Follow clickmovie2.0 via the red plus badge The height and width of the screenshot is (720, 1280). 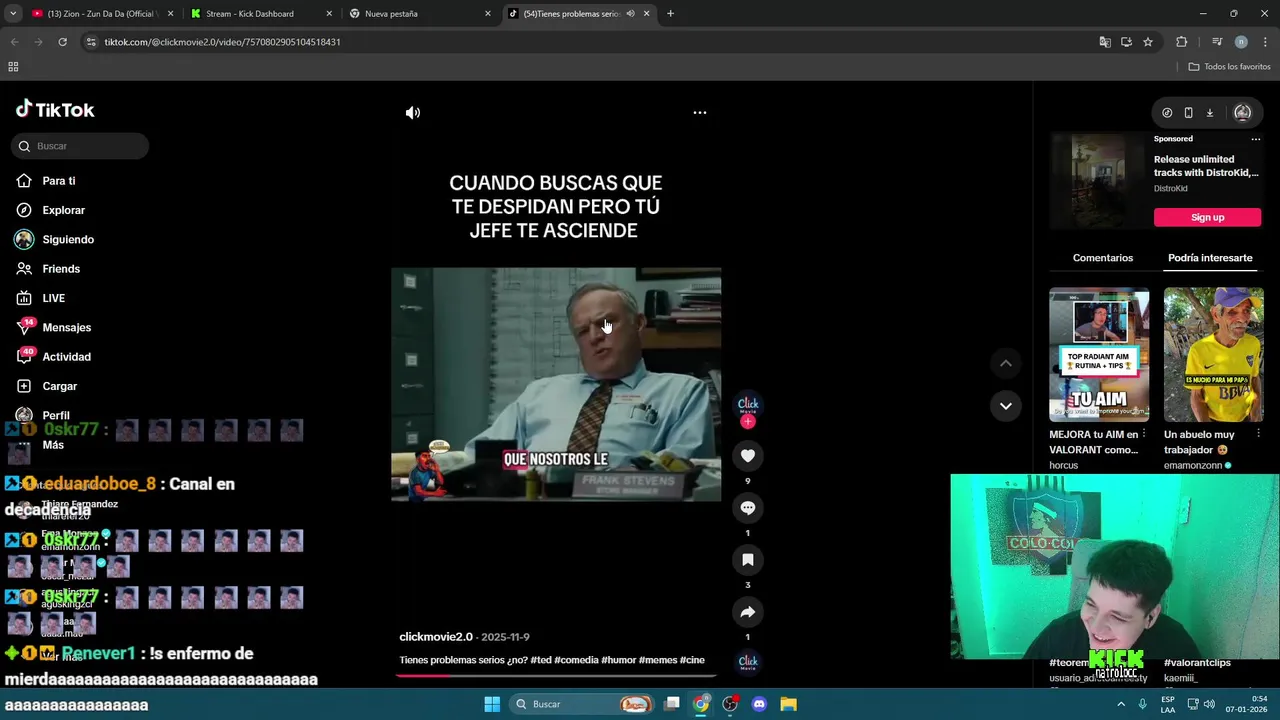tap(747, 422)
